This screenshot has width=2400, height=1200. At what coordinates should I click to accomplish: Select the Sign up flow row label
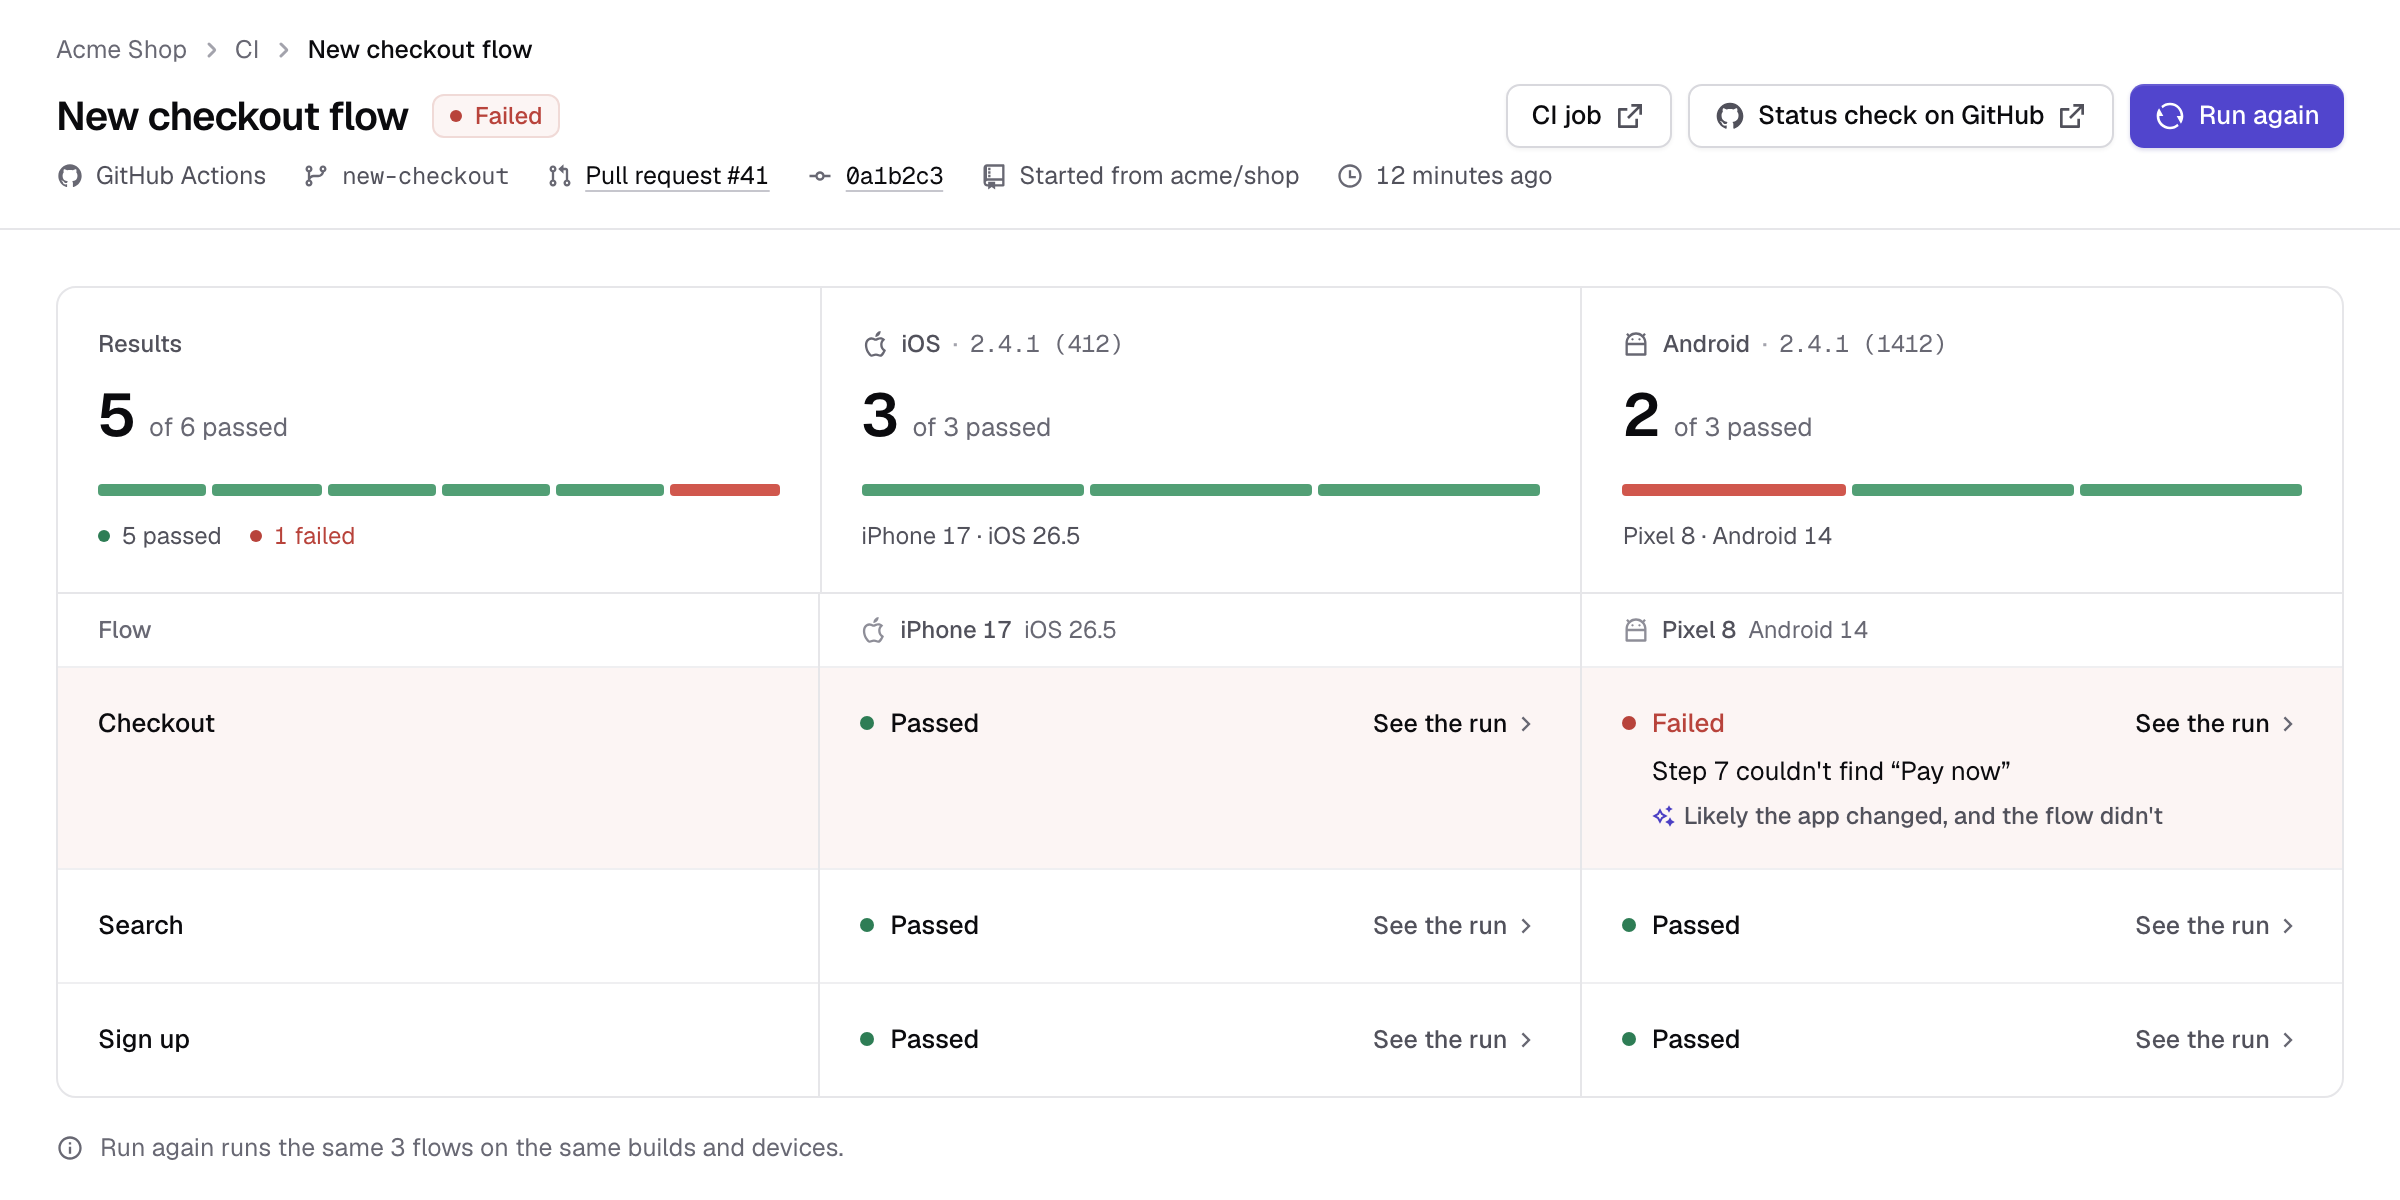click(144, 1040)
